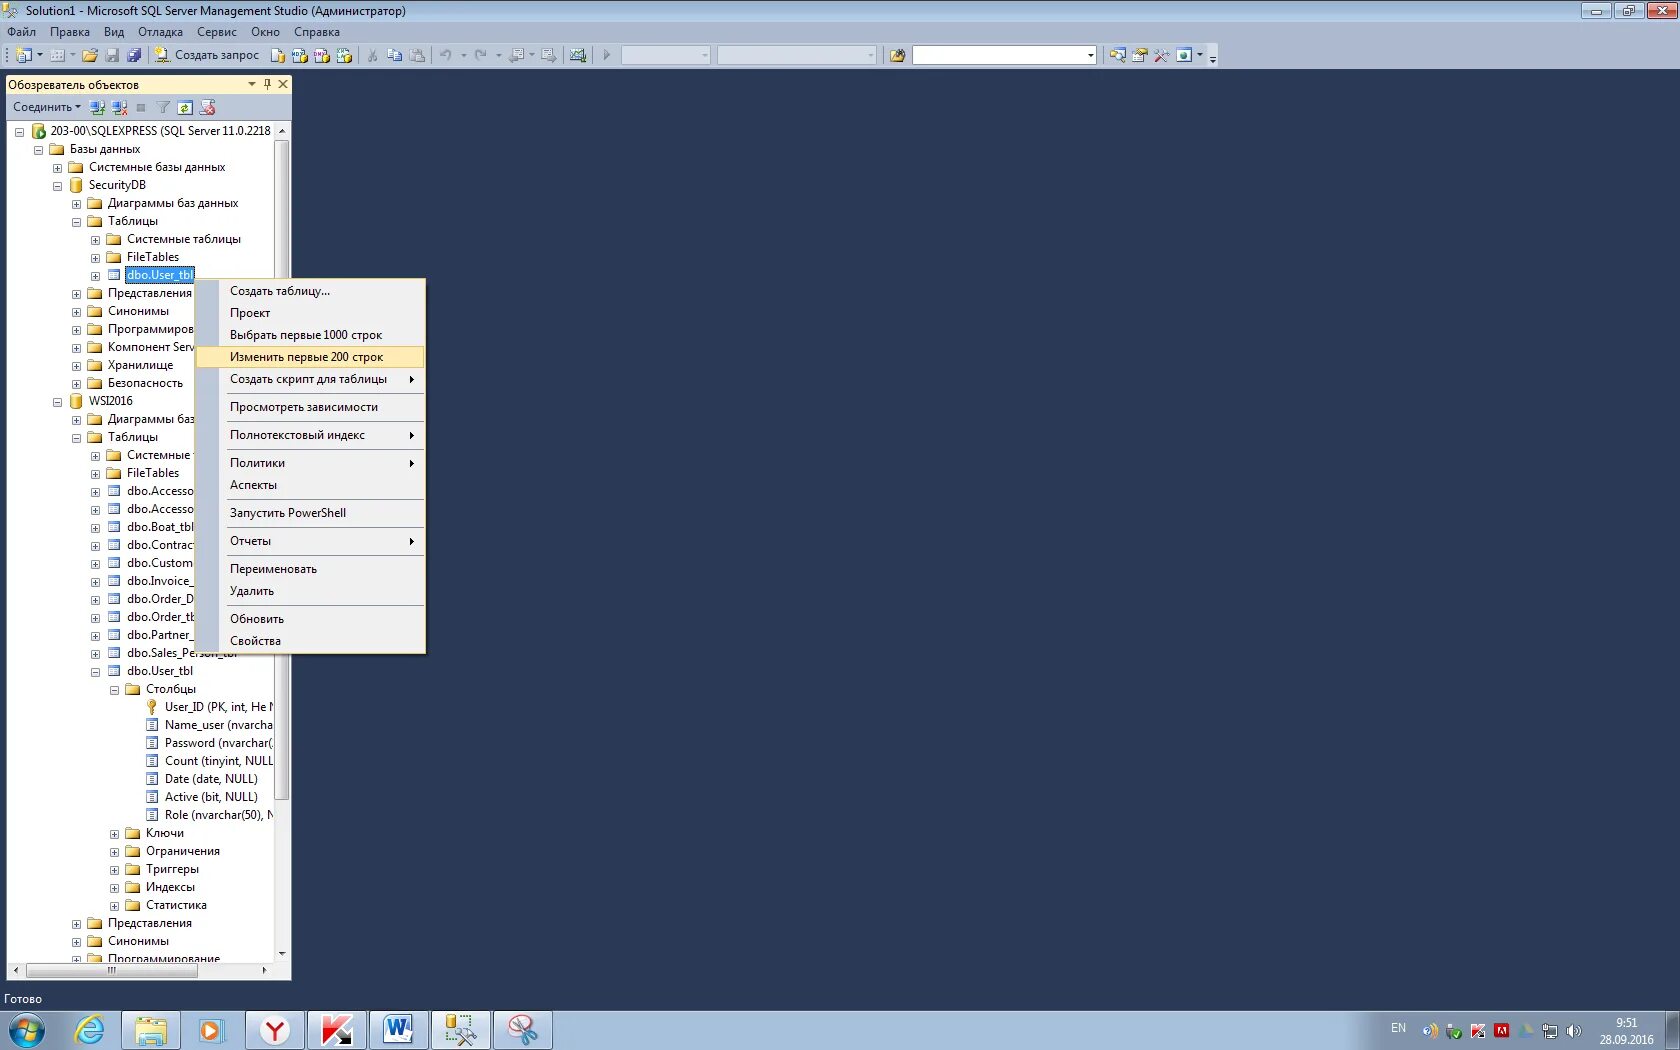The width and height of the screenshot is (1680, 1050).
Task: Click the XMLA query toolbar icon
Action: click(x=344, y=55)
